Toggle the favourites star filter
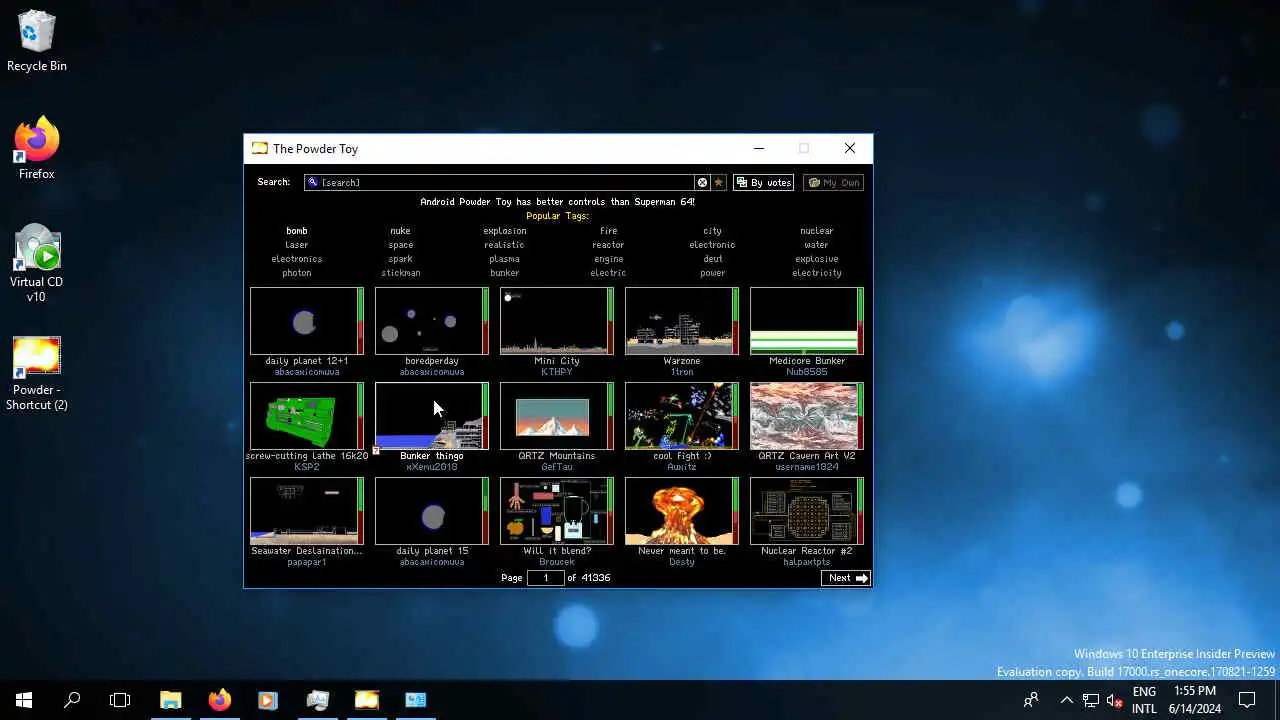This screenshot has height=720, width=1280. click(718, 182)
